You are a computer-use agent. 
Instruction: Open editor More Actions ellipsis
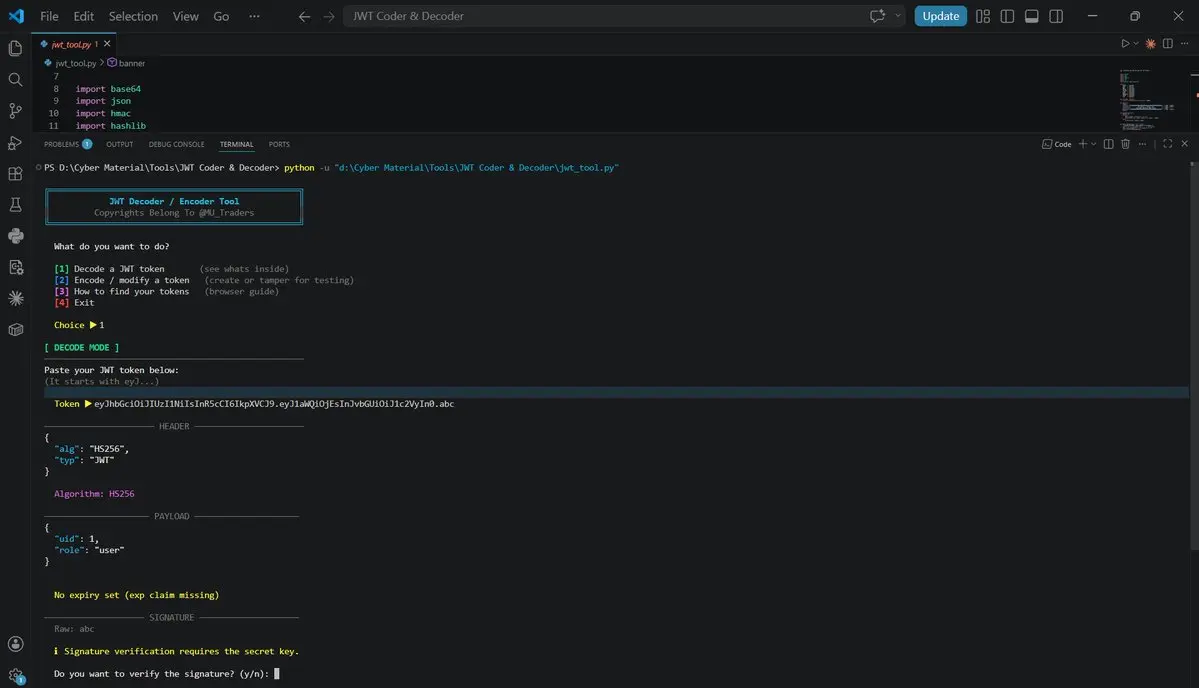click(1184, 44)
